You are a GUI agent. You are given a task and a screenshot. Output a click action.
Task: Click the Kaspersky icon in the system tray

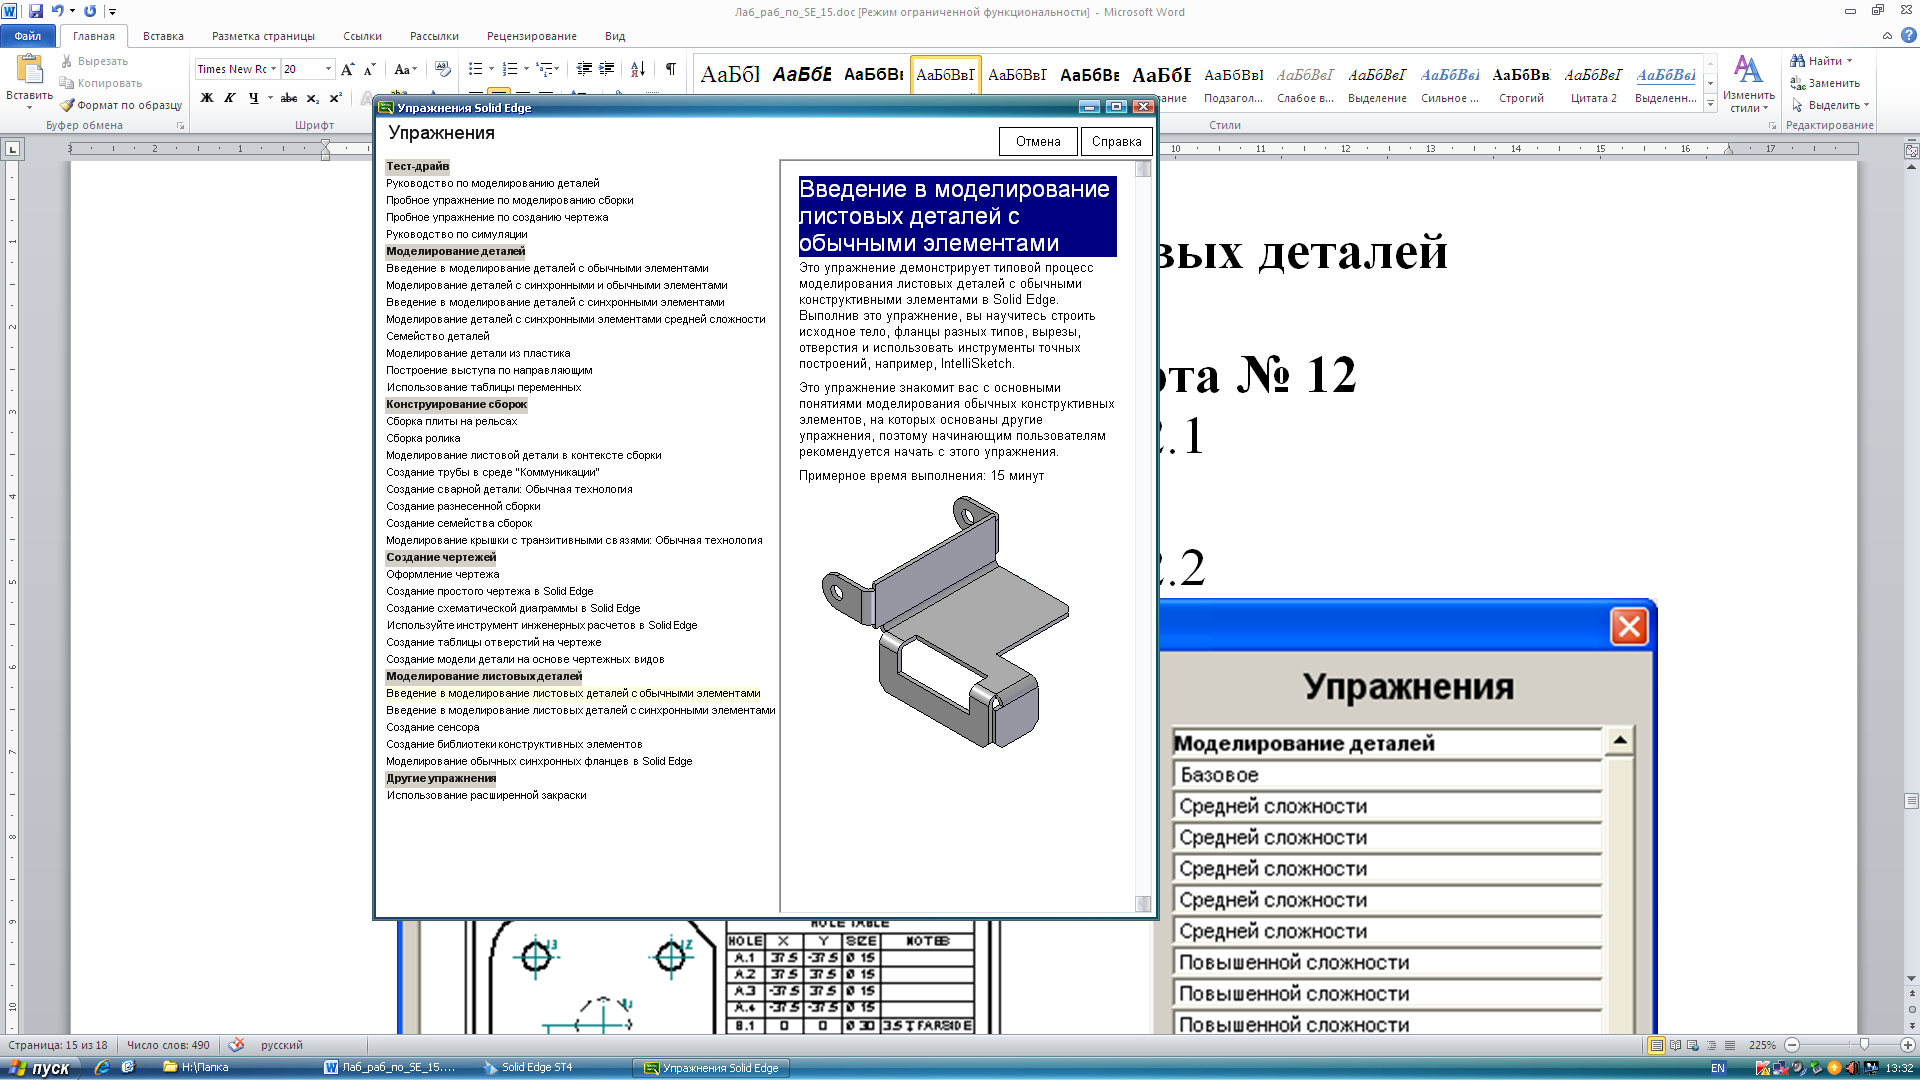pos(1763,1068)
